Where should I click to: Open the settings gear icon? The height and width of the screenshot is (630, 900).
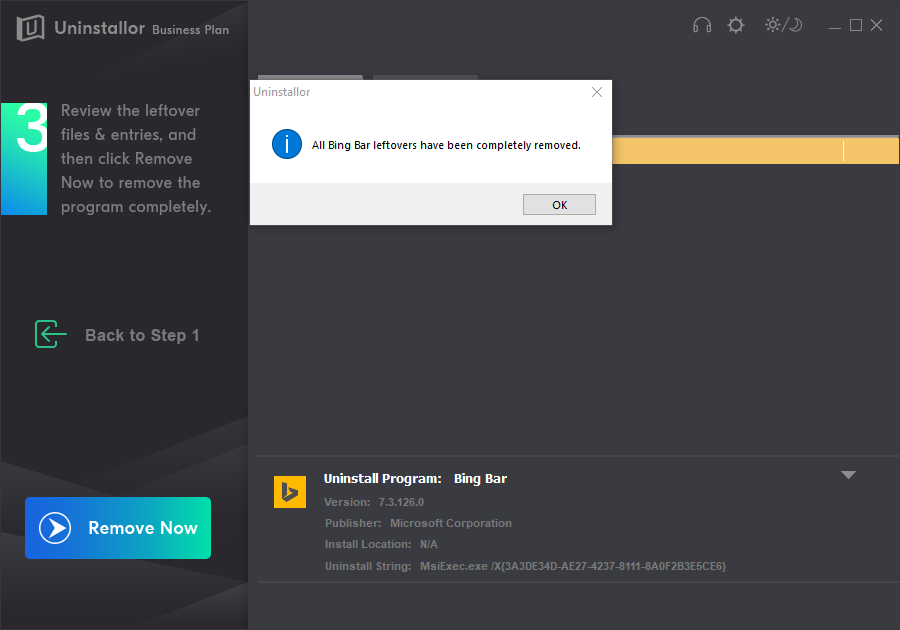coord(735,25)
